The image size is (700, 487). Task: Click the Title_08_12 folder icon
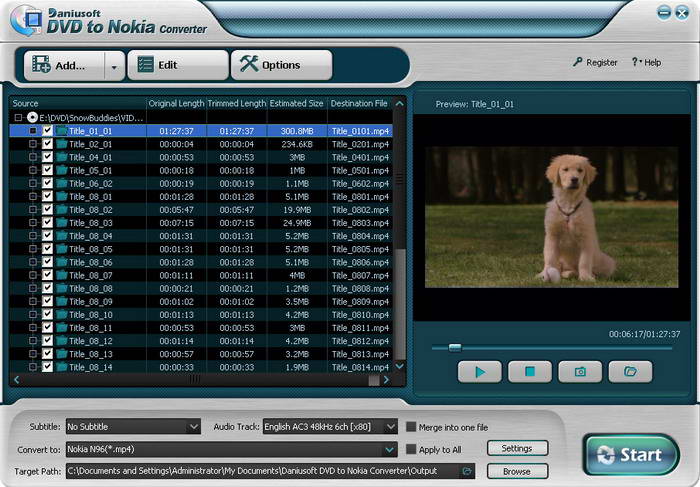click(x=62, y=341)
